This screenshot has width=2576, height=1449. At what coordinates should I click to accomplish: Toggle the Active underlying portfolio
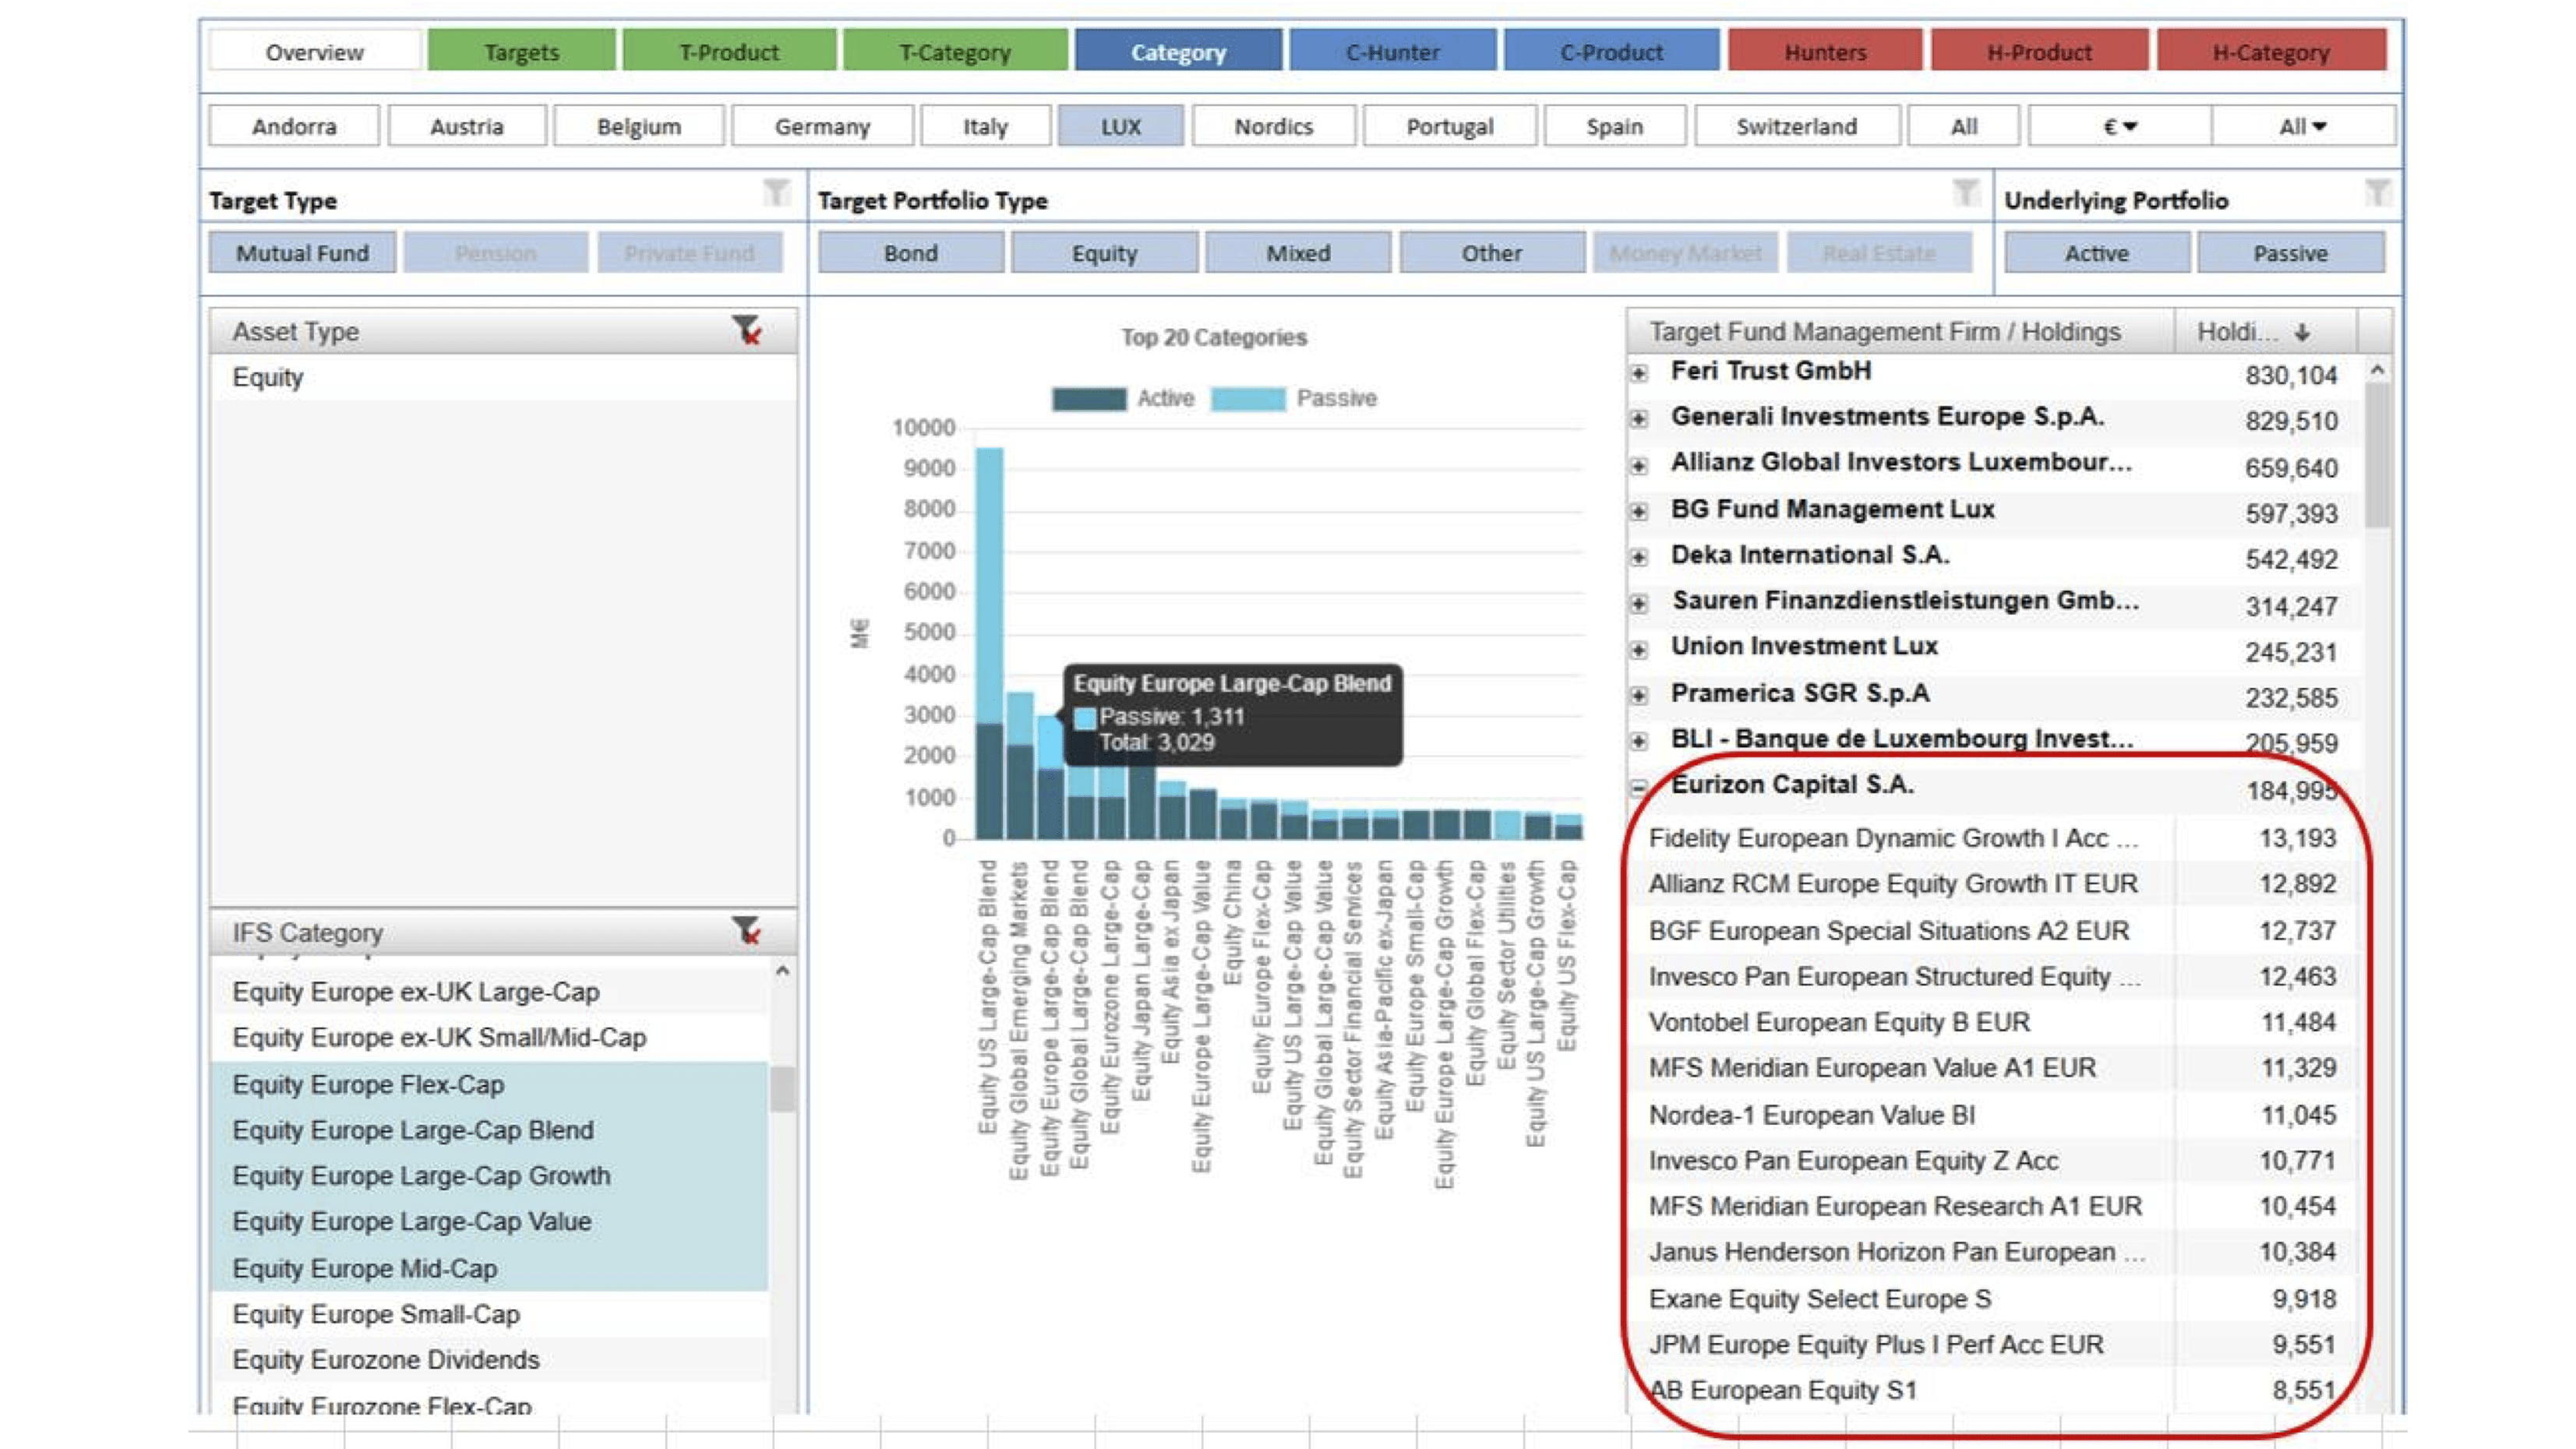click(2097, 253)
